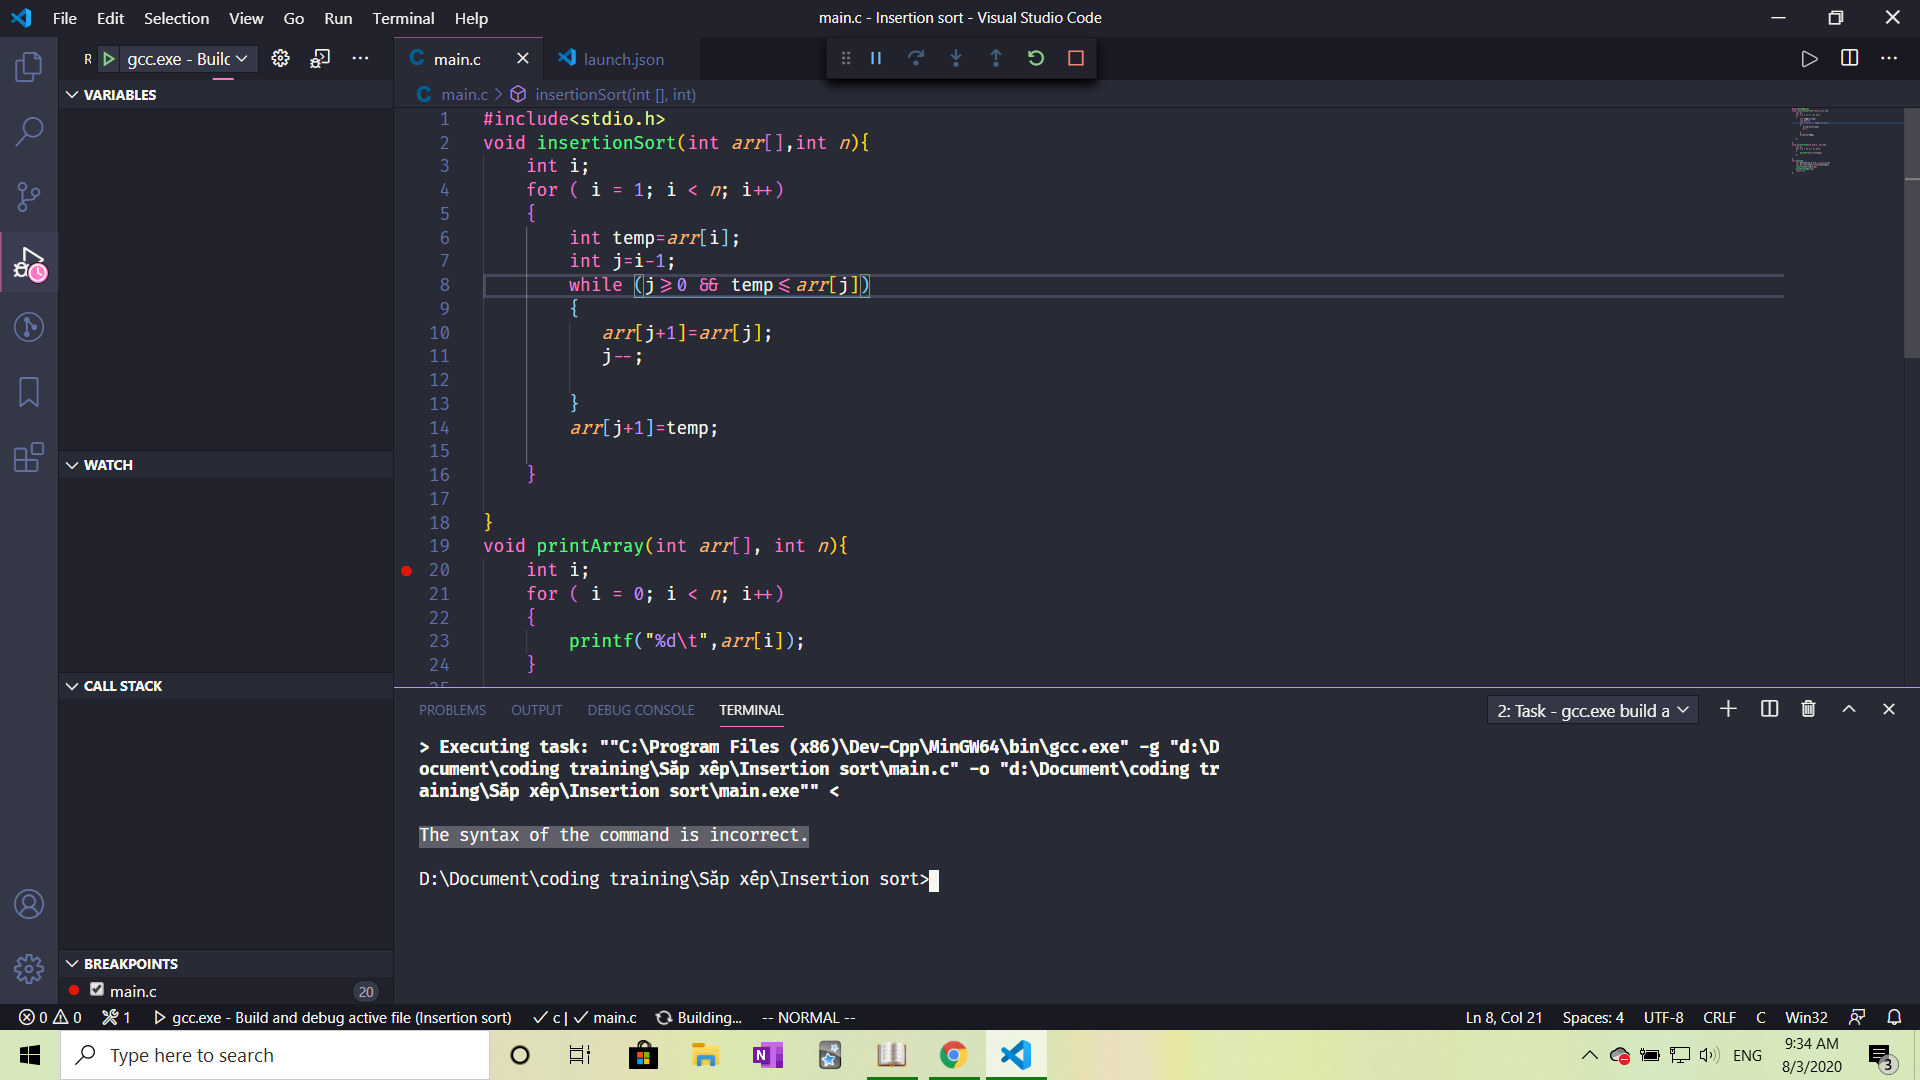This screenshot has width=1920, height=1080.
Task: Restart the debugger from floating toolbar
Action: [x=1036, y=58]
